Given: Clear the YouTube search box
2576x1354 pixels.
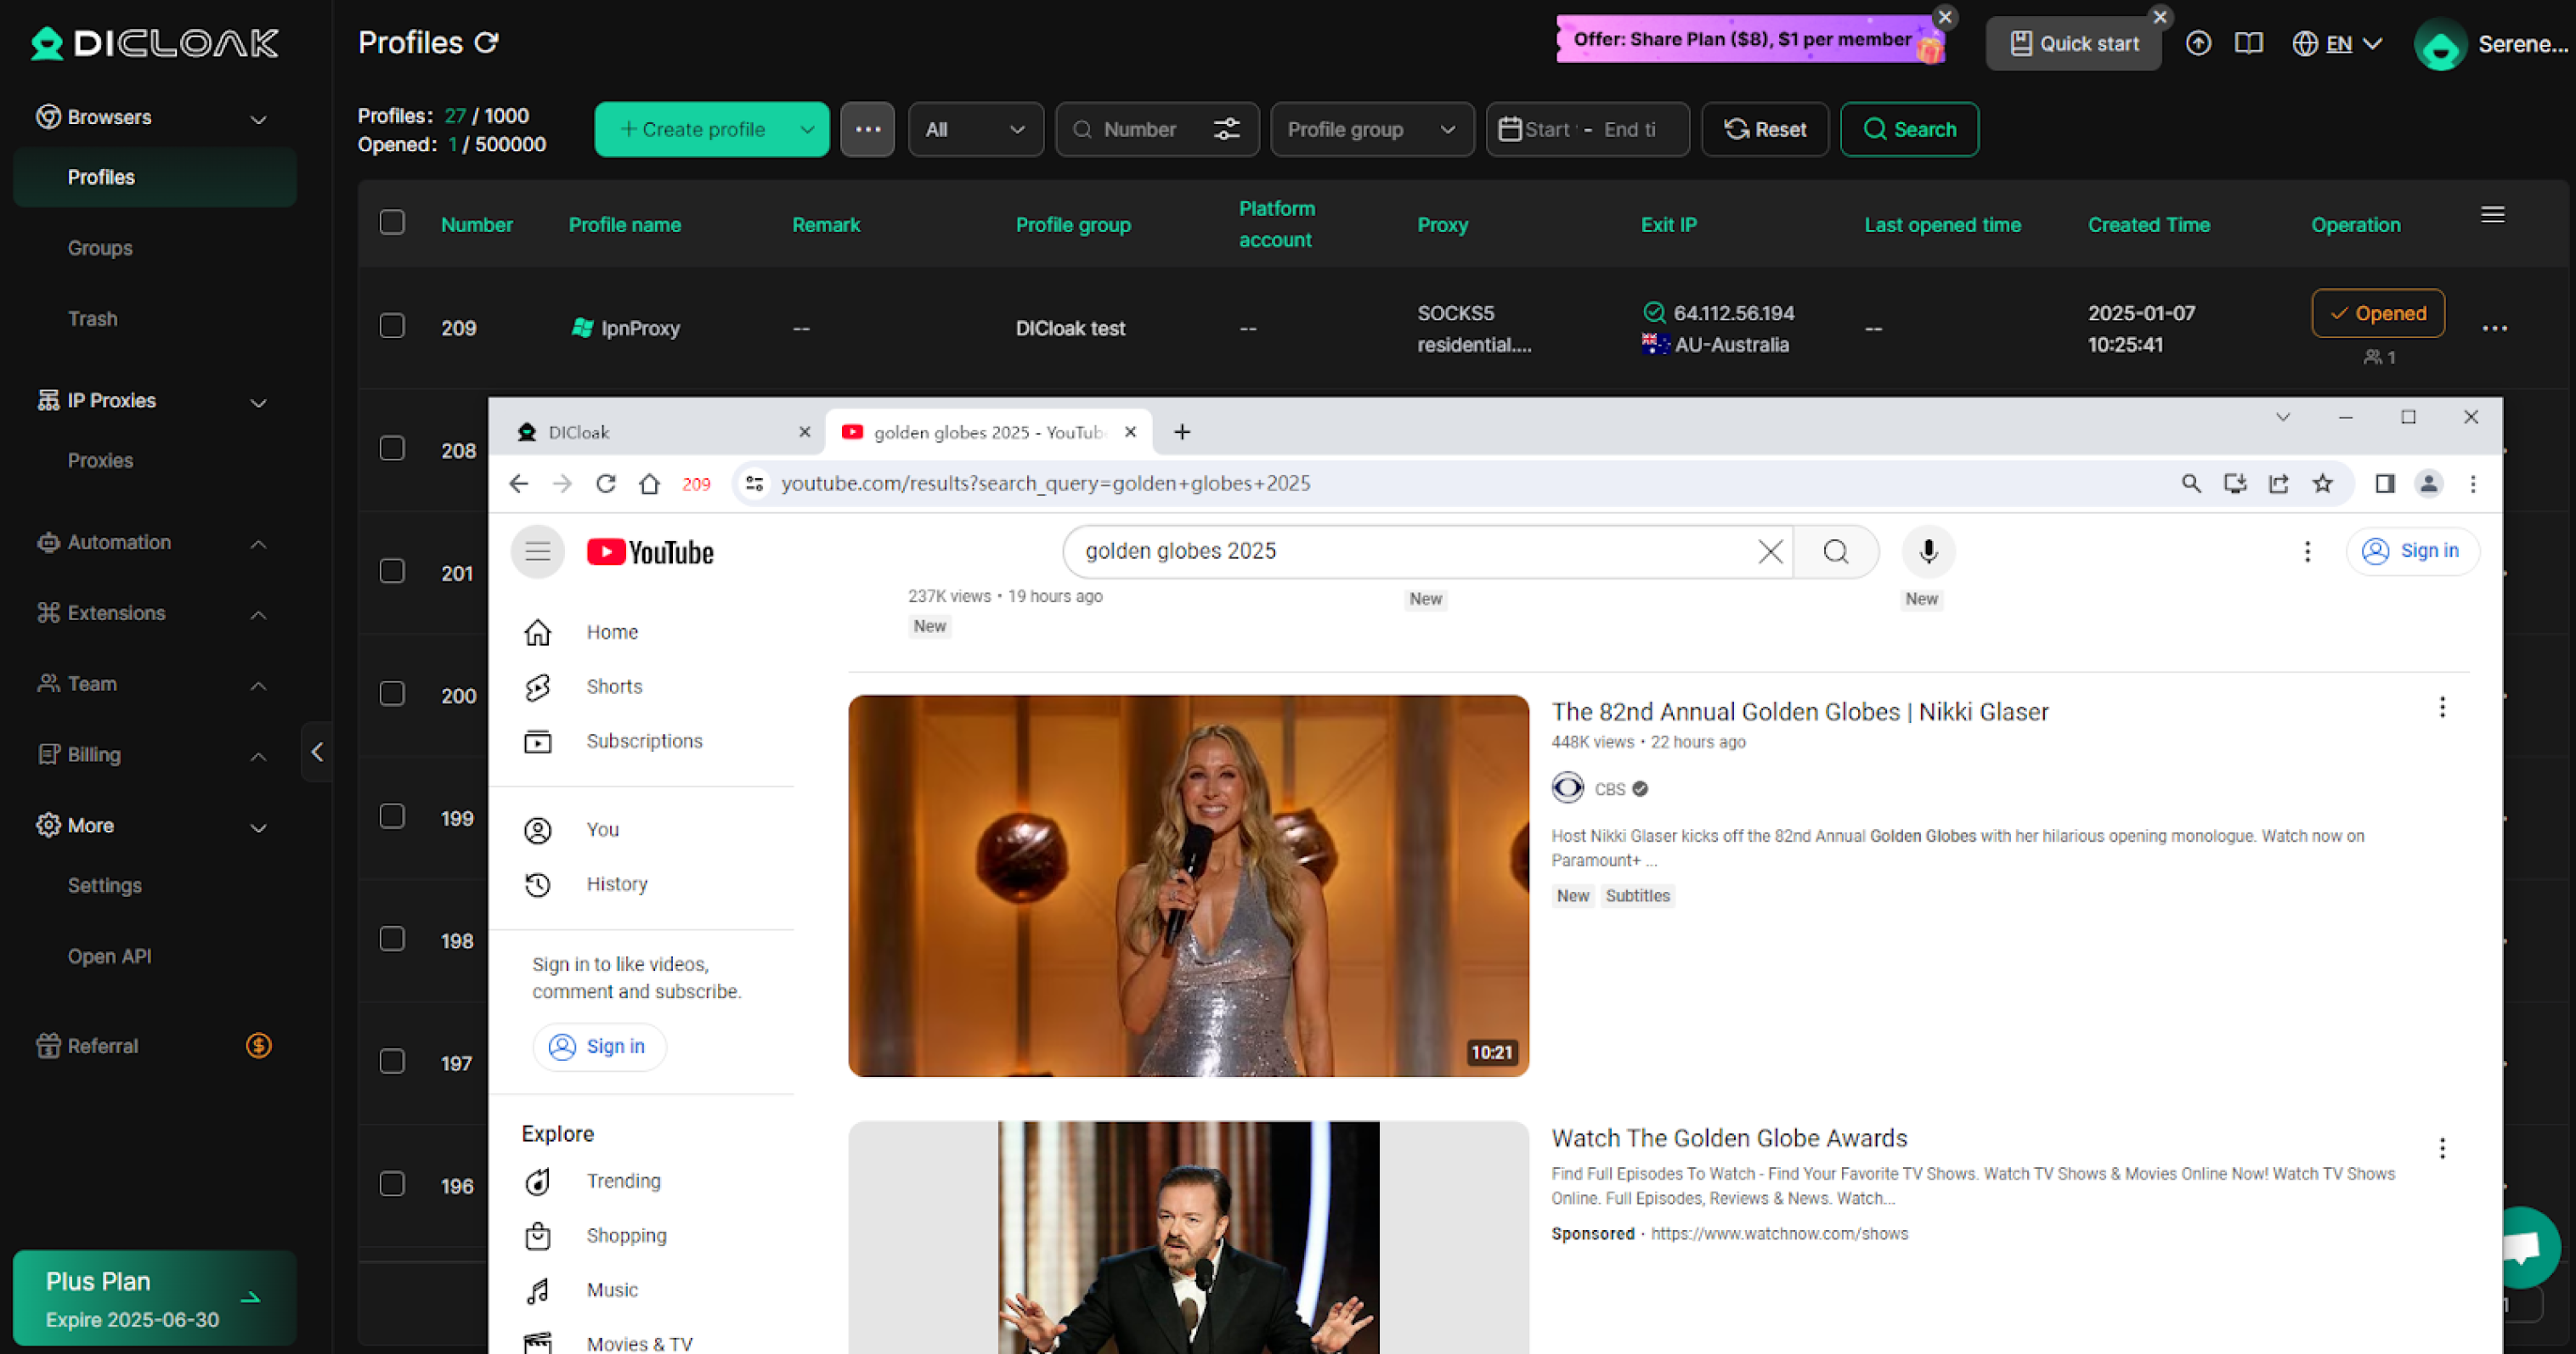Looking at the screenshot, I should (x=1770, y=551).
